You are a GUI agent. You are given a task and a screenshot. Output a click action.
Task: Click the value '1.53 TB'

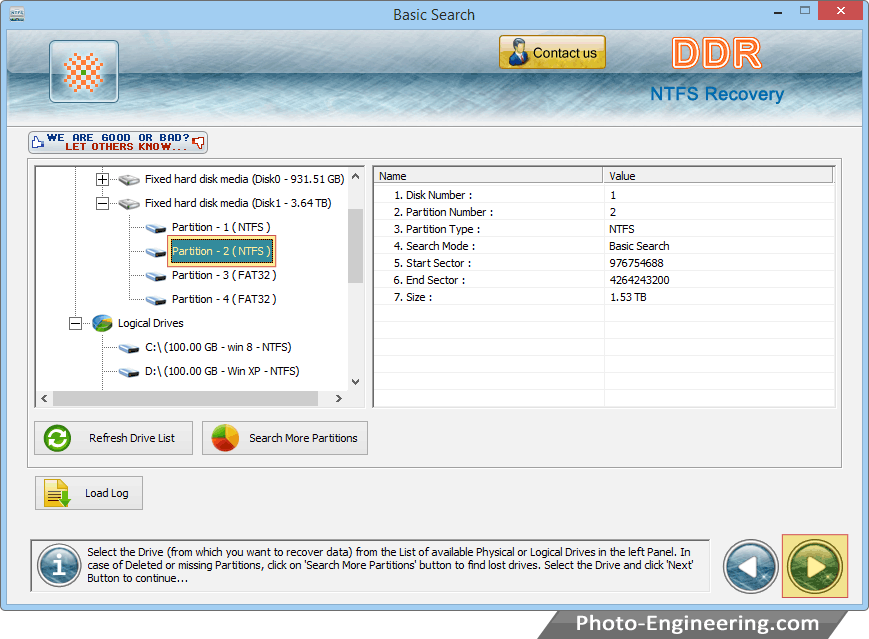click(x=628, y=297)
